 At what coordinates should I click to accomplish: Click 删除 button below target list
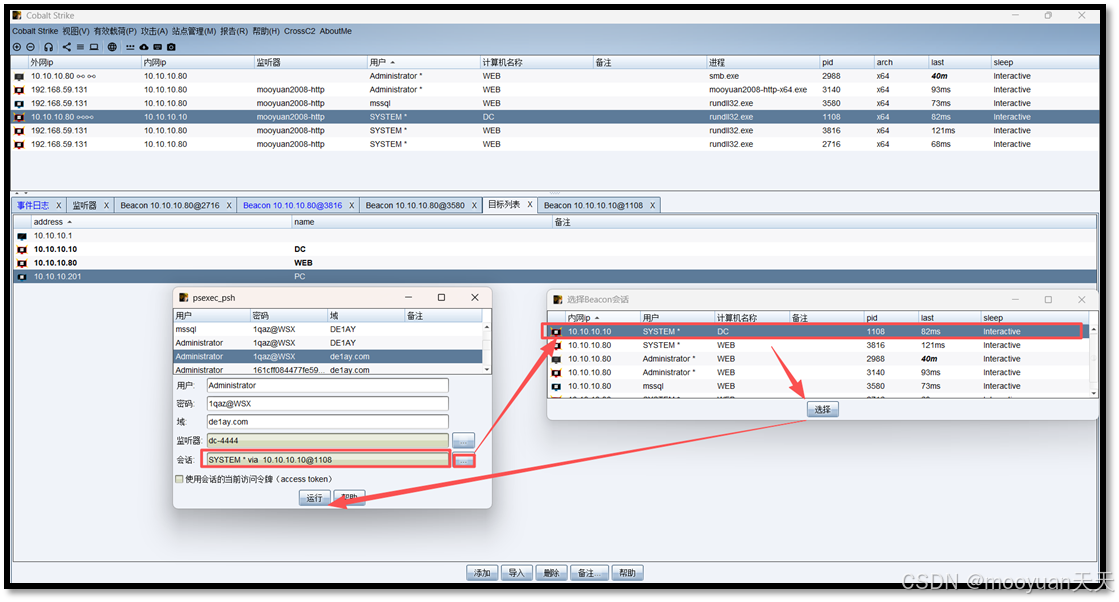[x=552, y=573]
